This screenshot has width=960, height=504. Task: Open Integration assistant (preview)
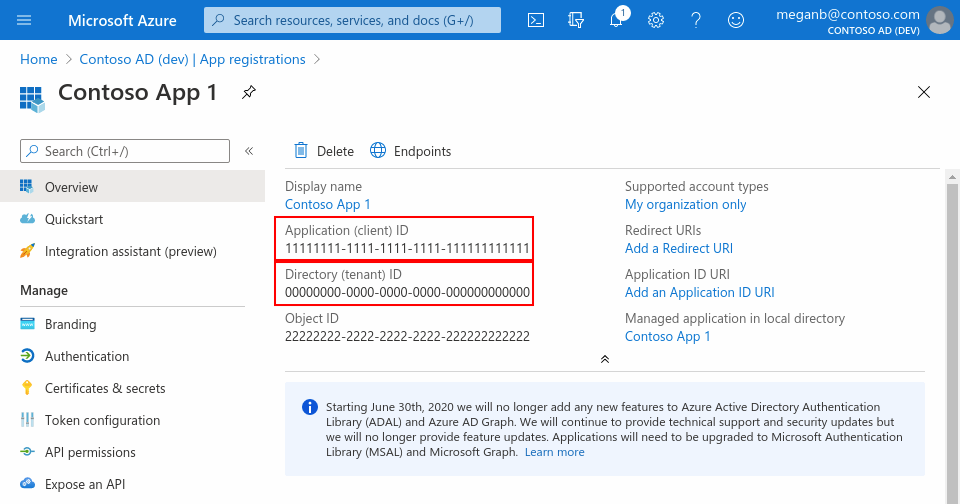tap(132, 251)
